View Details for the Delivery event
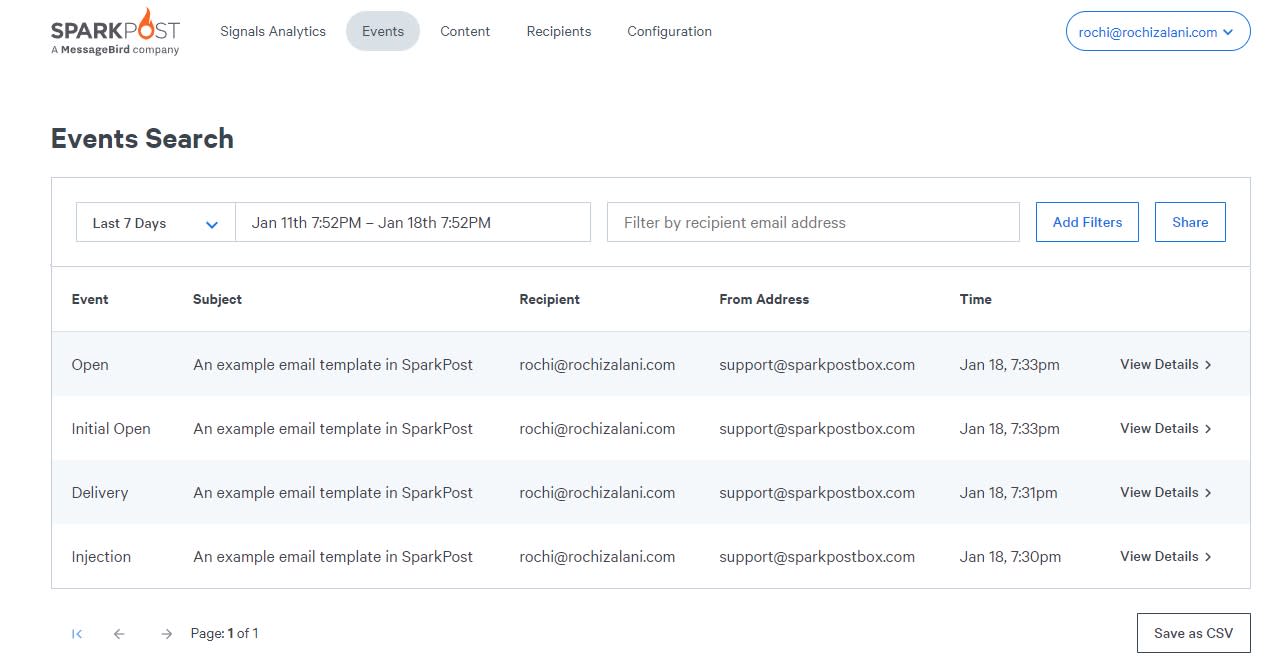The height and width of the screenshot is (662, 1277). point(1166,493)
